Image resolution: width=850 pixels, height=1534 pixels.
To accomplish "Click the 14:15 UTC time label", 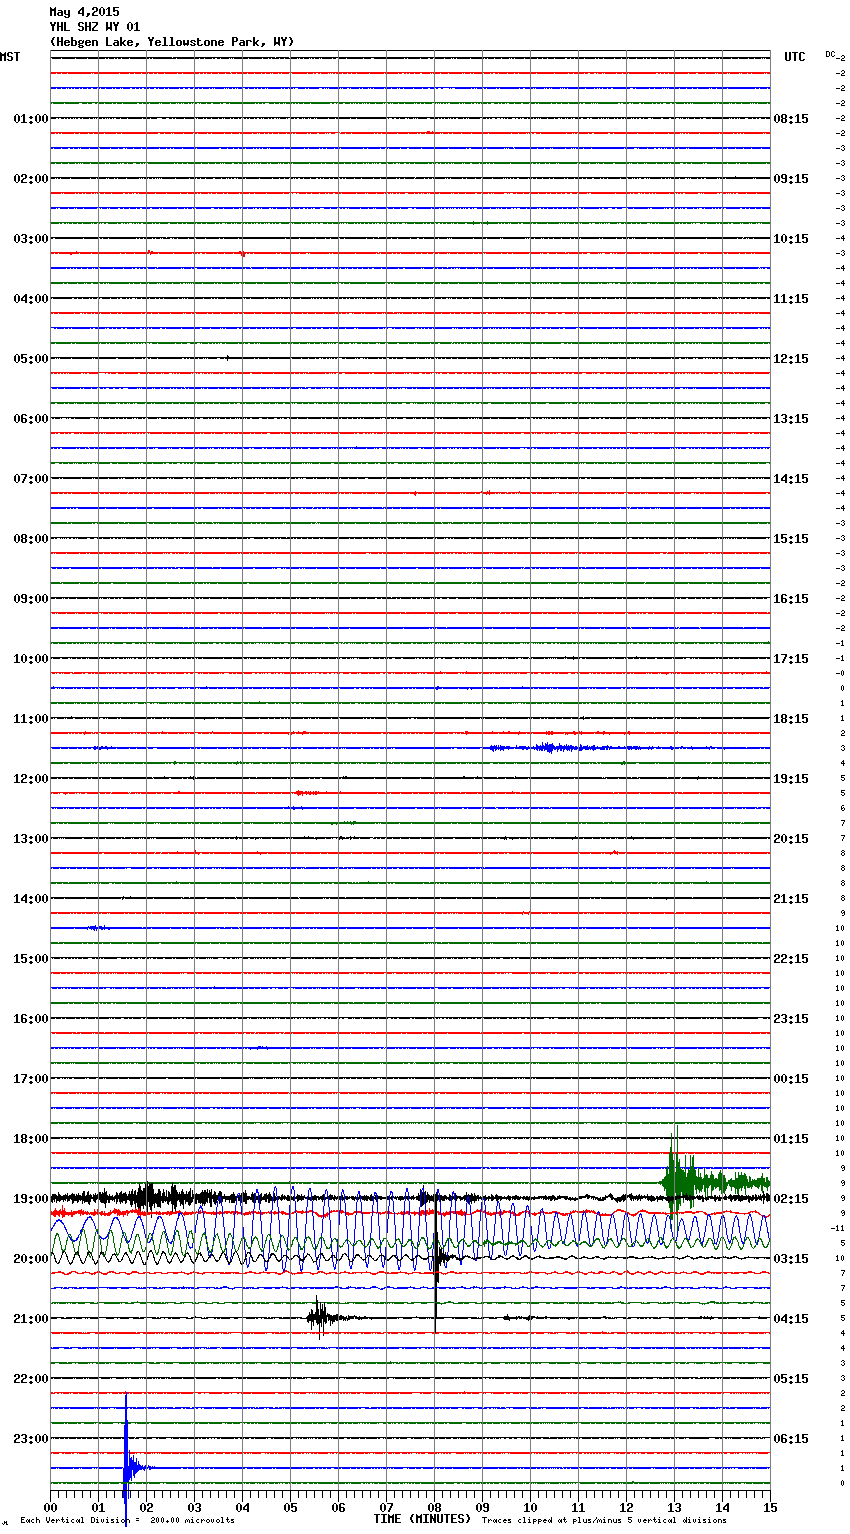I will coord(791,479).
